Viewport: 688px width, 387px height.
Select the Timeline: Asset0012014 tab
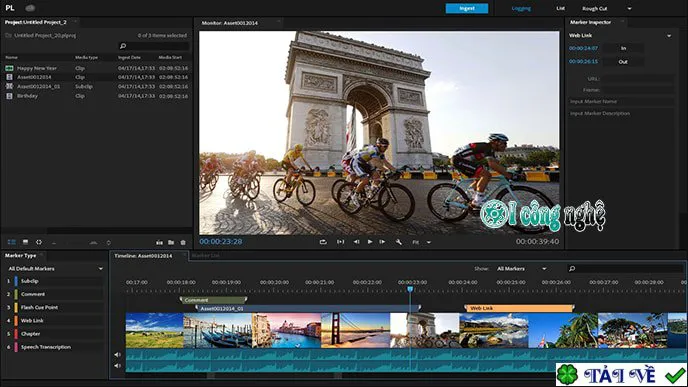point(143,256)
